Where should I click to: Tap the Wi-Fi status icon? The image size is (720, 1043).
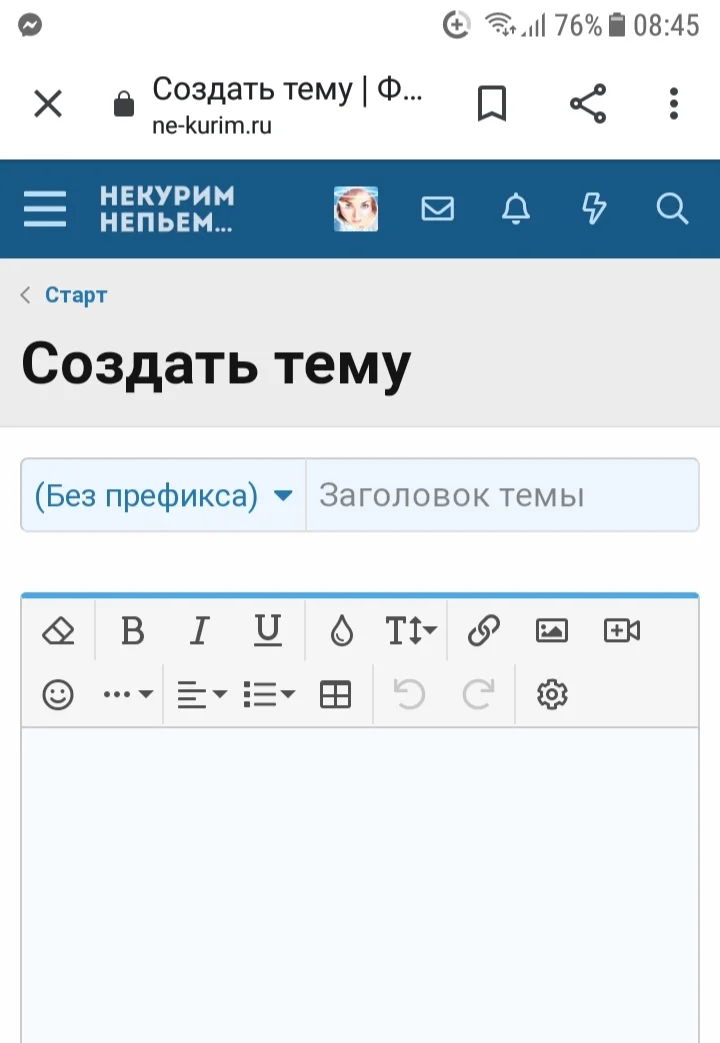pos(500,25)
